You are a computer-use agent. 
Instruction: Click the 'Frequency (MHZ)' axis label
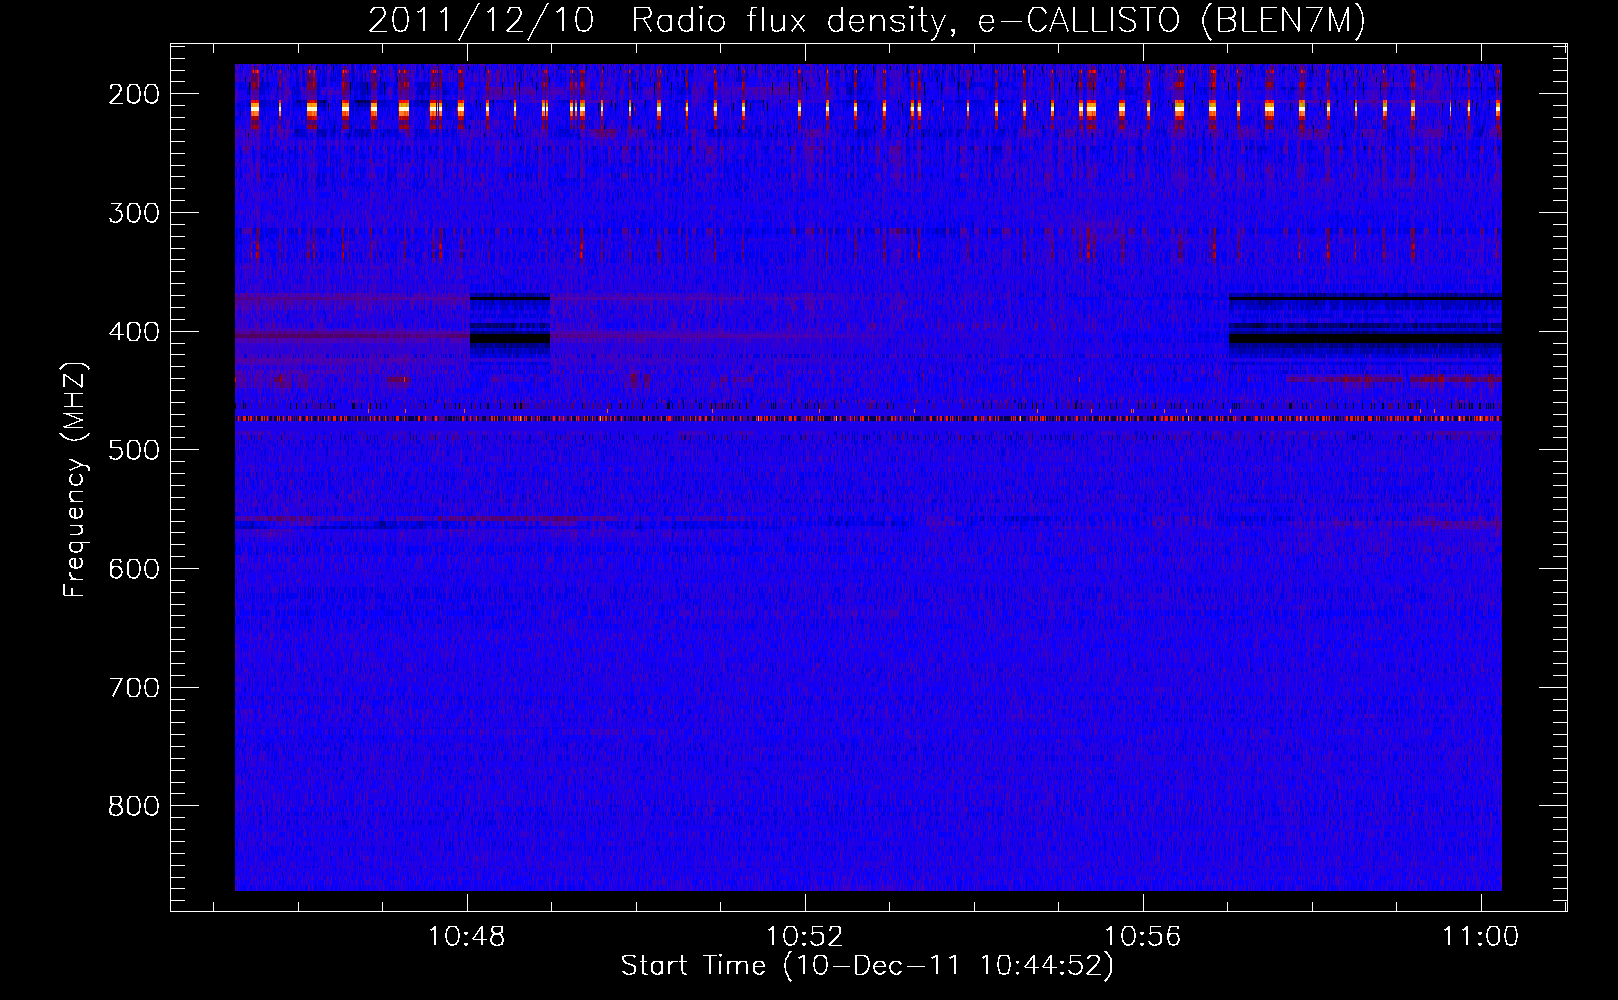[75, 480]
